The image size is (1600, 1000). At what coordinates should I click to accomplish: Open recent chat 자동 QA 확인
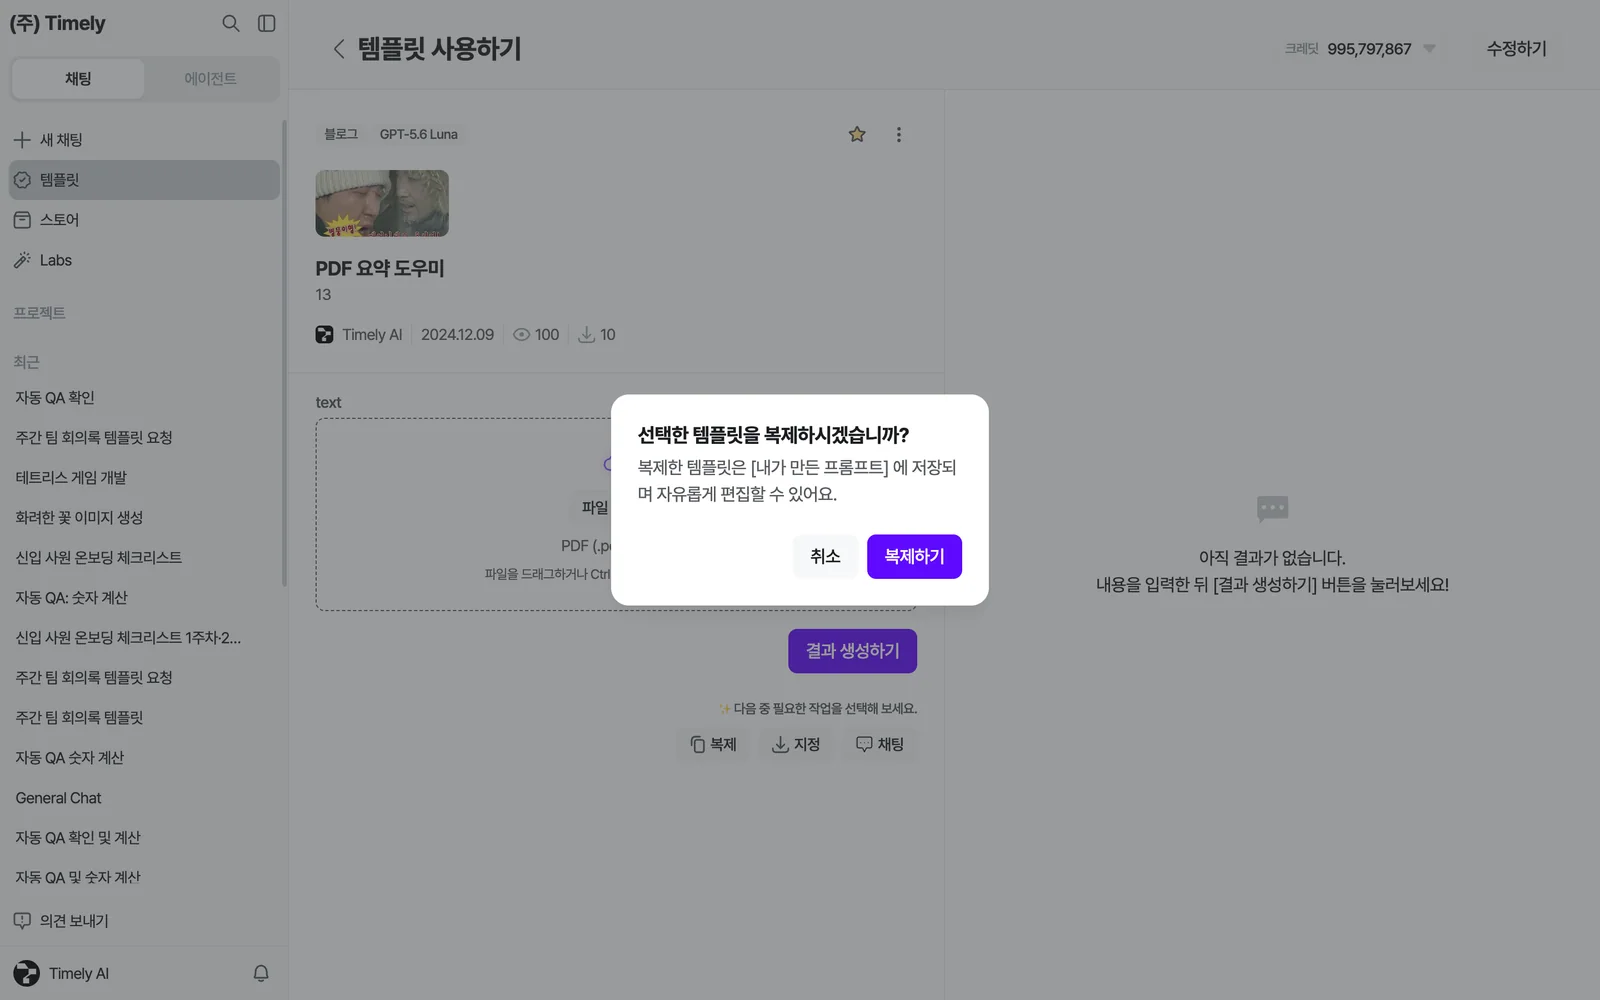144,398
